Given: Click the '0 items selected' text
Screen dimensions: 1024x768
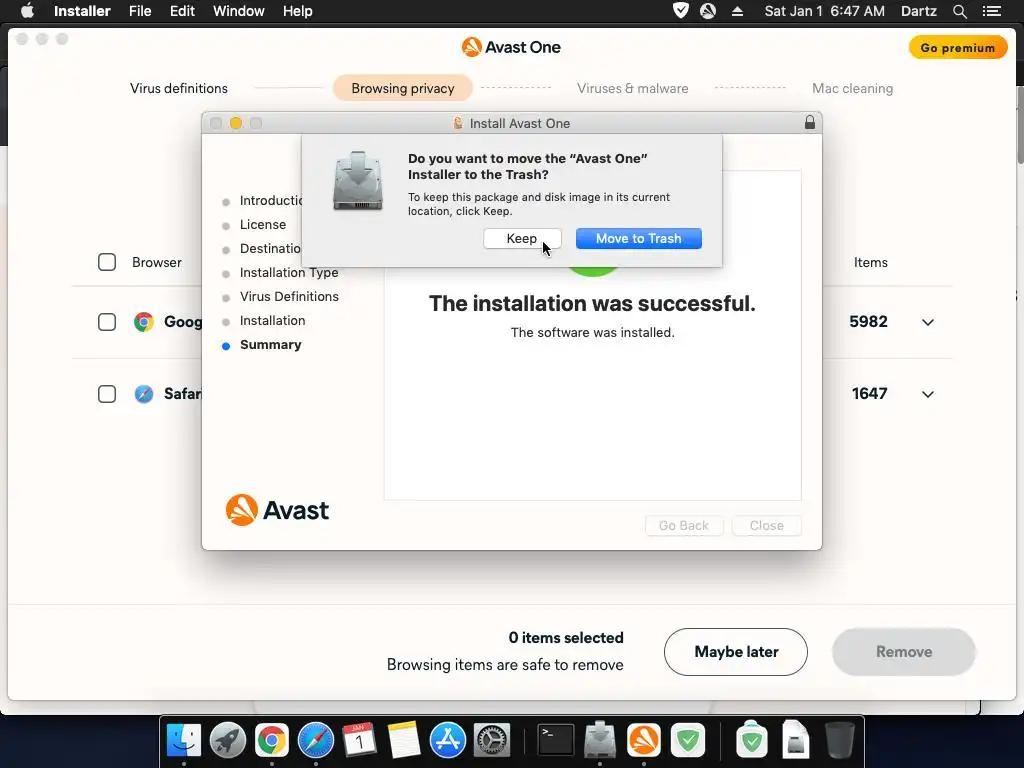Looking at the screenshot, I should pyautogui.click(x=566, y=637).
